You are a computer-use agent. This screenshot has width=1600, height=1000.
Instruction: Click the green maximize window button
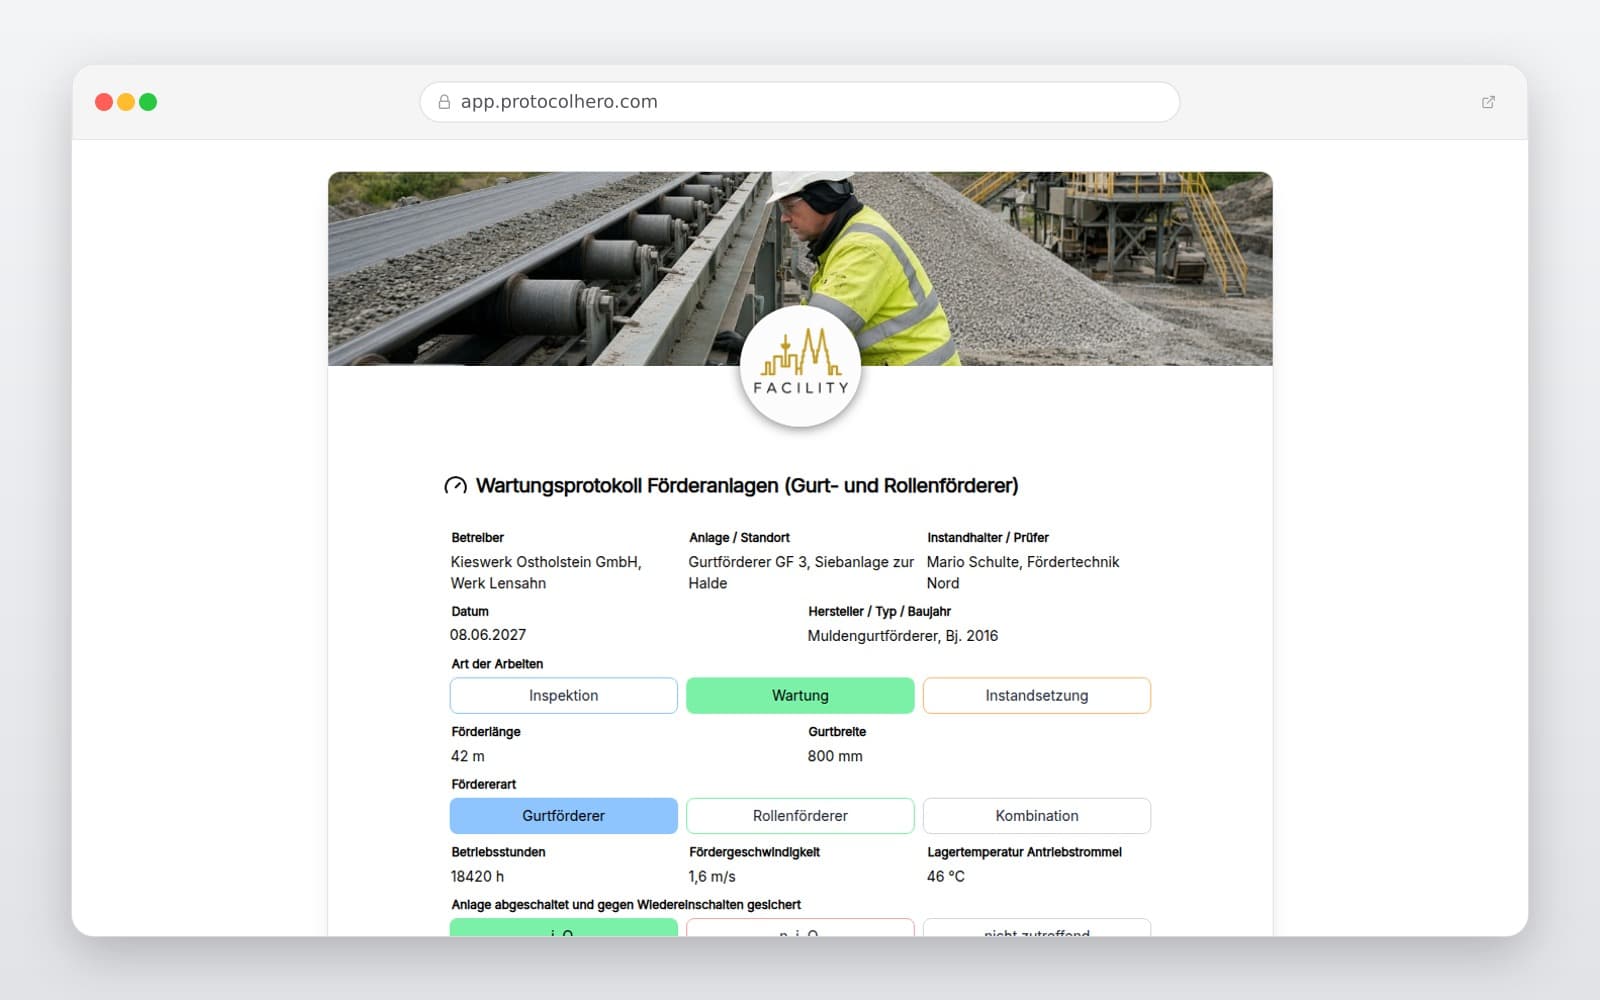[x=148, y=102]
